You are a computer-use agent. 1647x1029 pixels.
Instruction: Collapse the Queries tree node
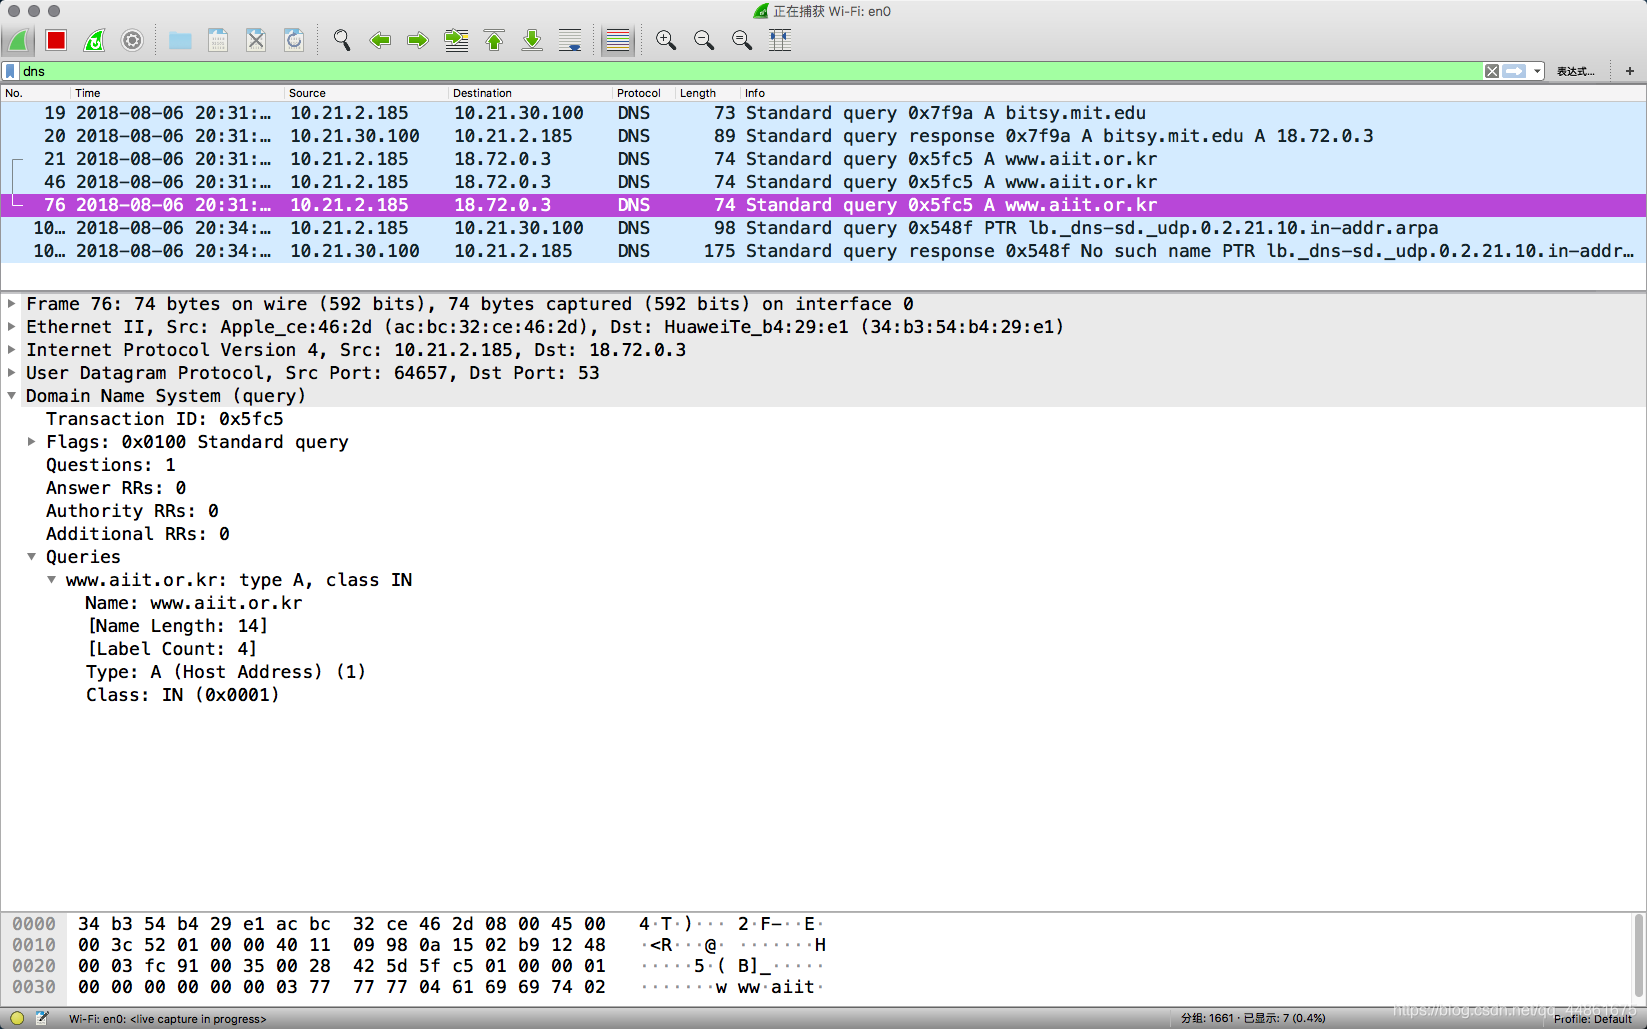point(32,556)
